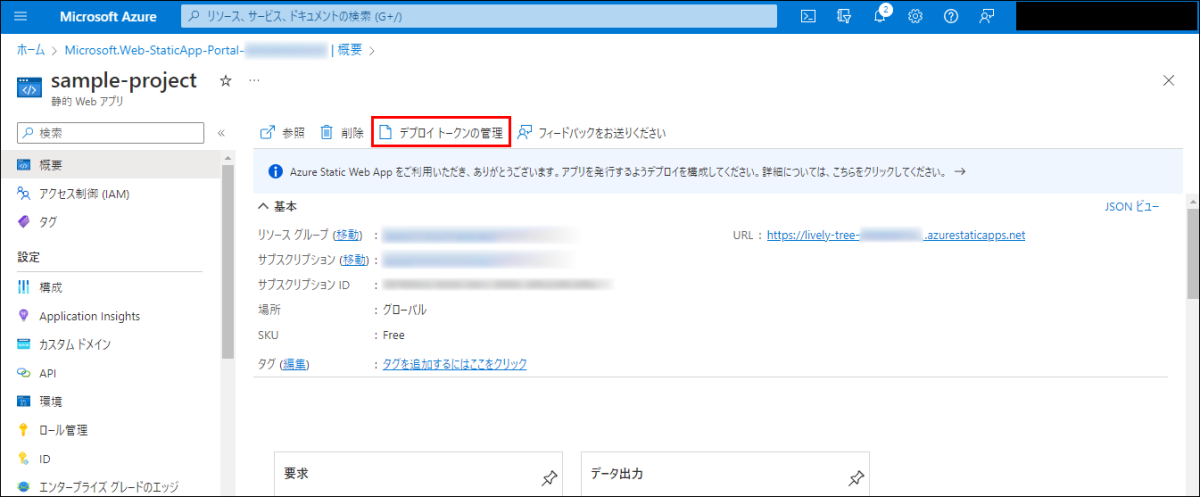Go to ホーム breadcrumb link
This screenshot has width=1200, height=497.
coord(31,50)
